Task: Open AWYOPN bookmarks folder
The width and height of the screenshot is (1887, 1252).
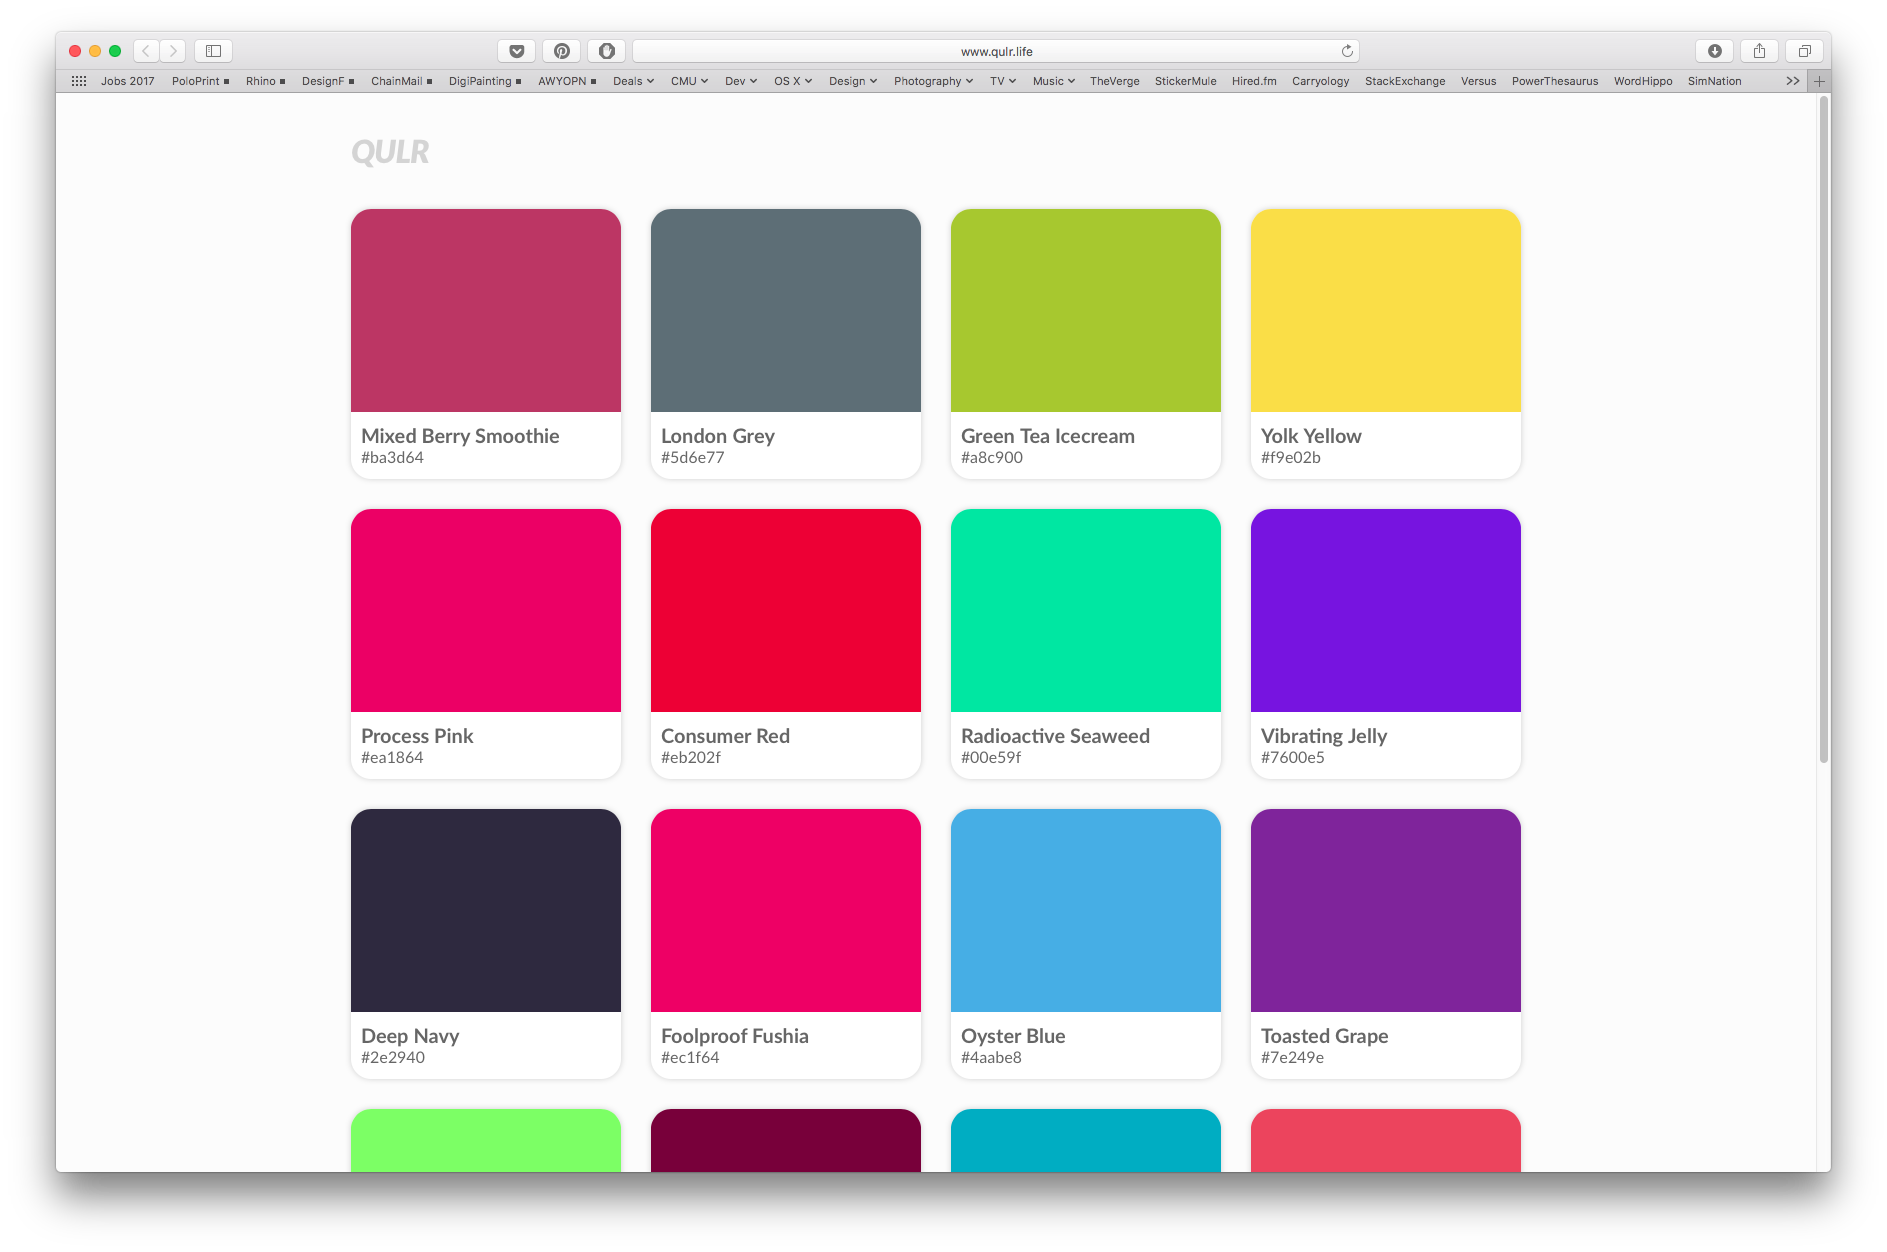Action: coord(567,81)
